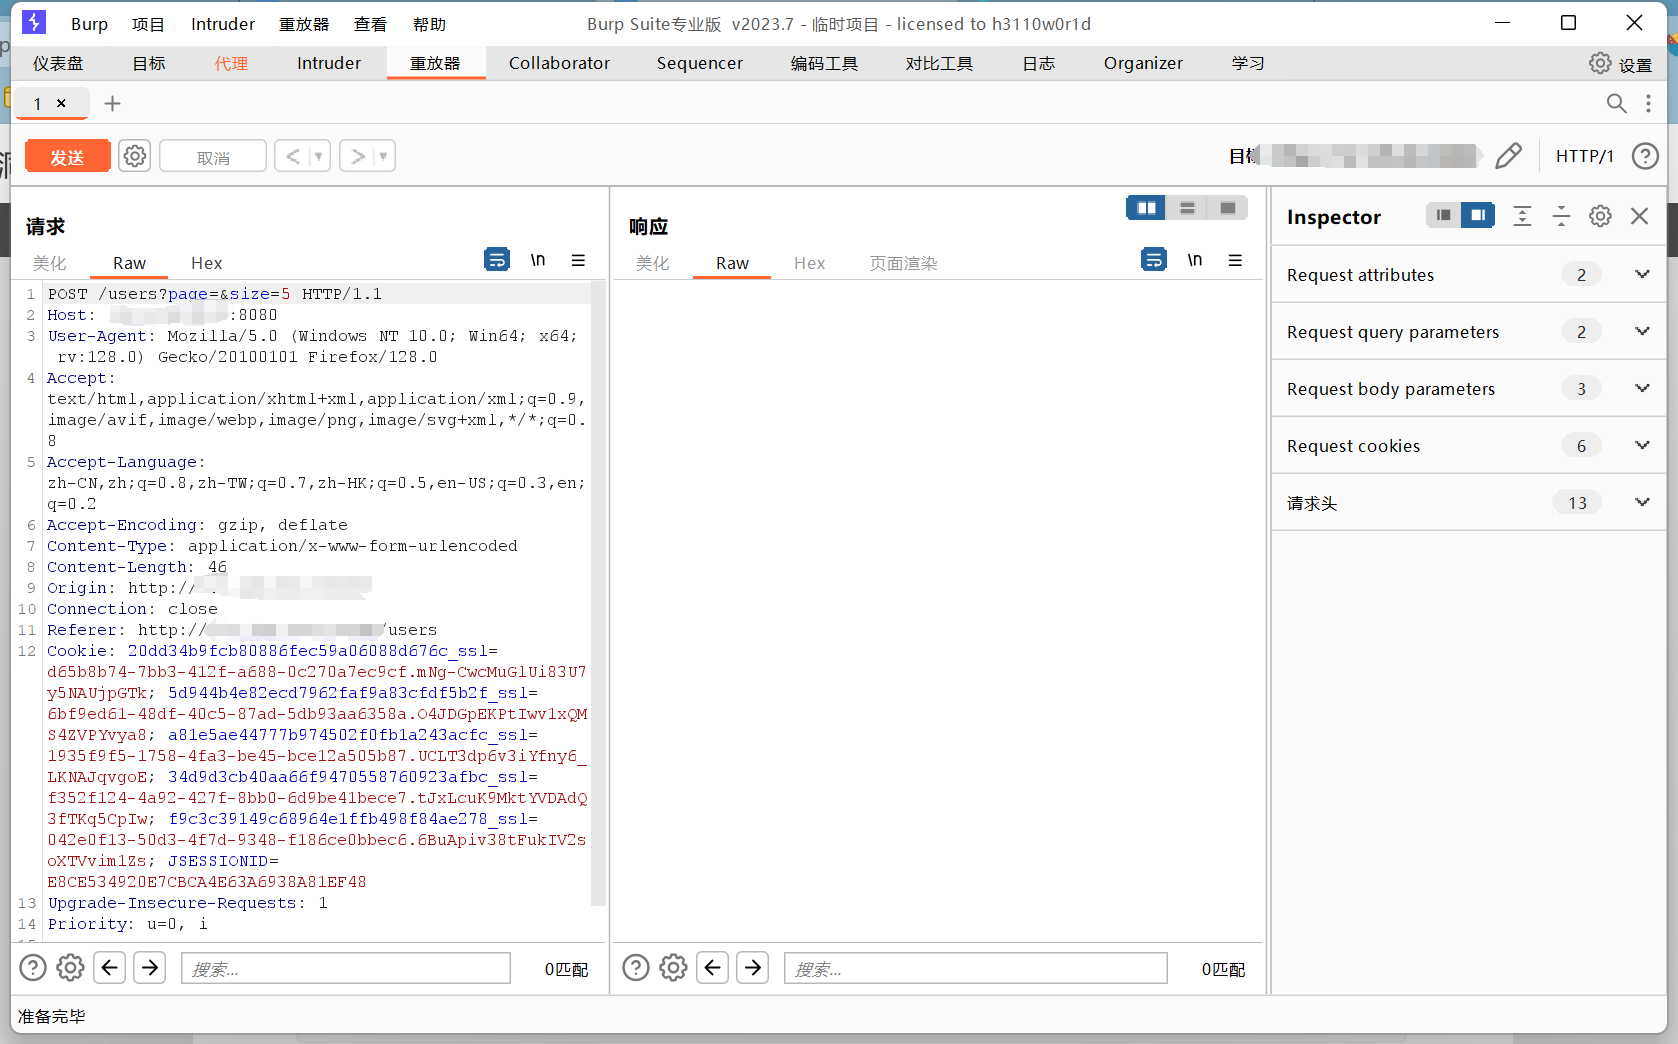Viewport: 1678px width, 1044px height.
Task: Open the Intruder menu in the menu bar
Action: pyautogui.click(x=223, y=24)
